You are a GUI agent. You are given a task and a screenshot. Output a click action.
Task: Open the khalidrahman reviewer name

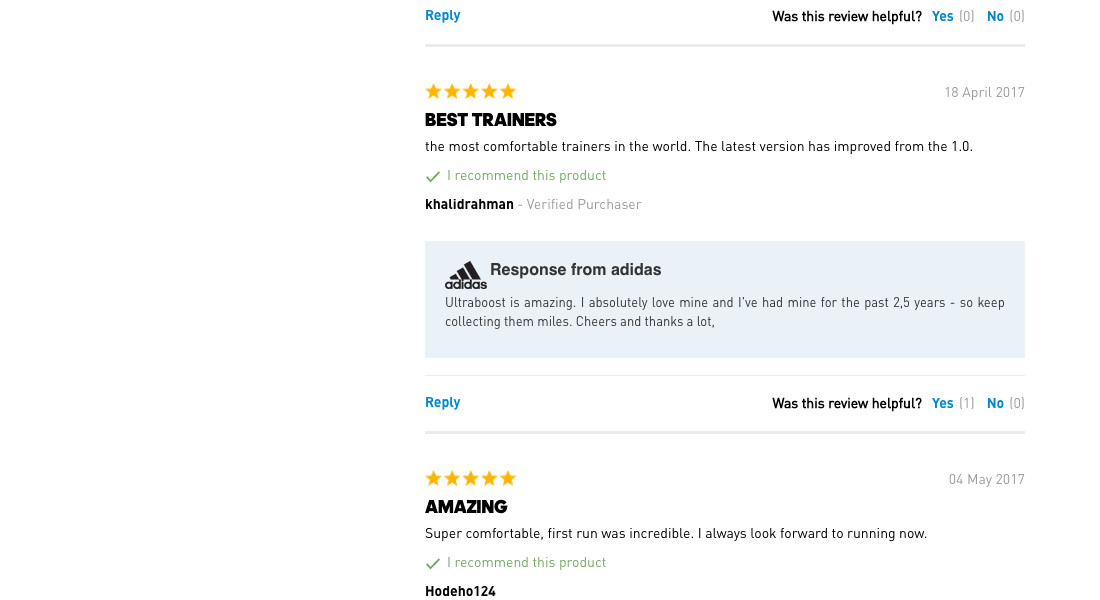tap(469, 204)
